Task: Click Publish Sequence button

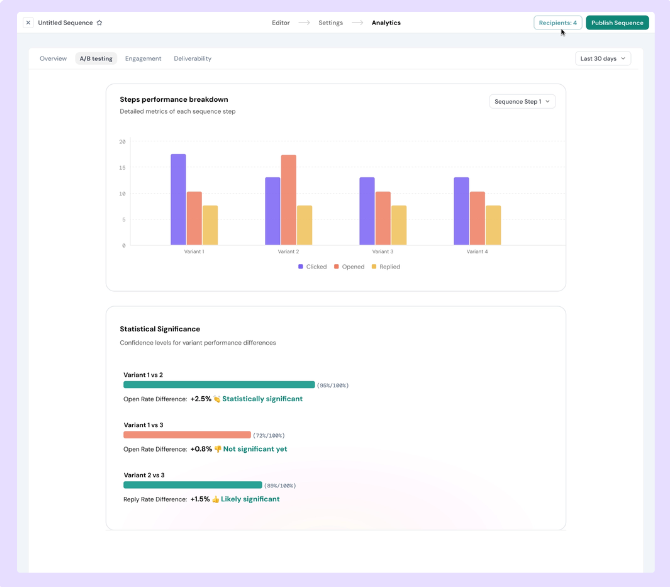Action: (x=617, y=23)
